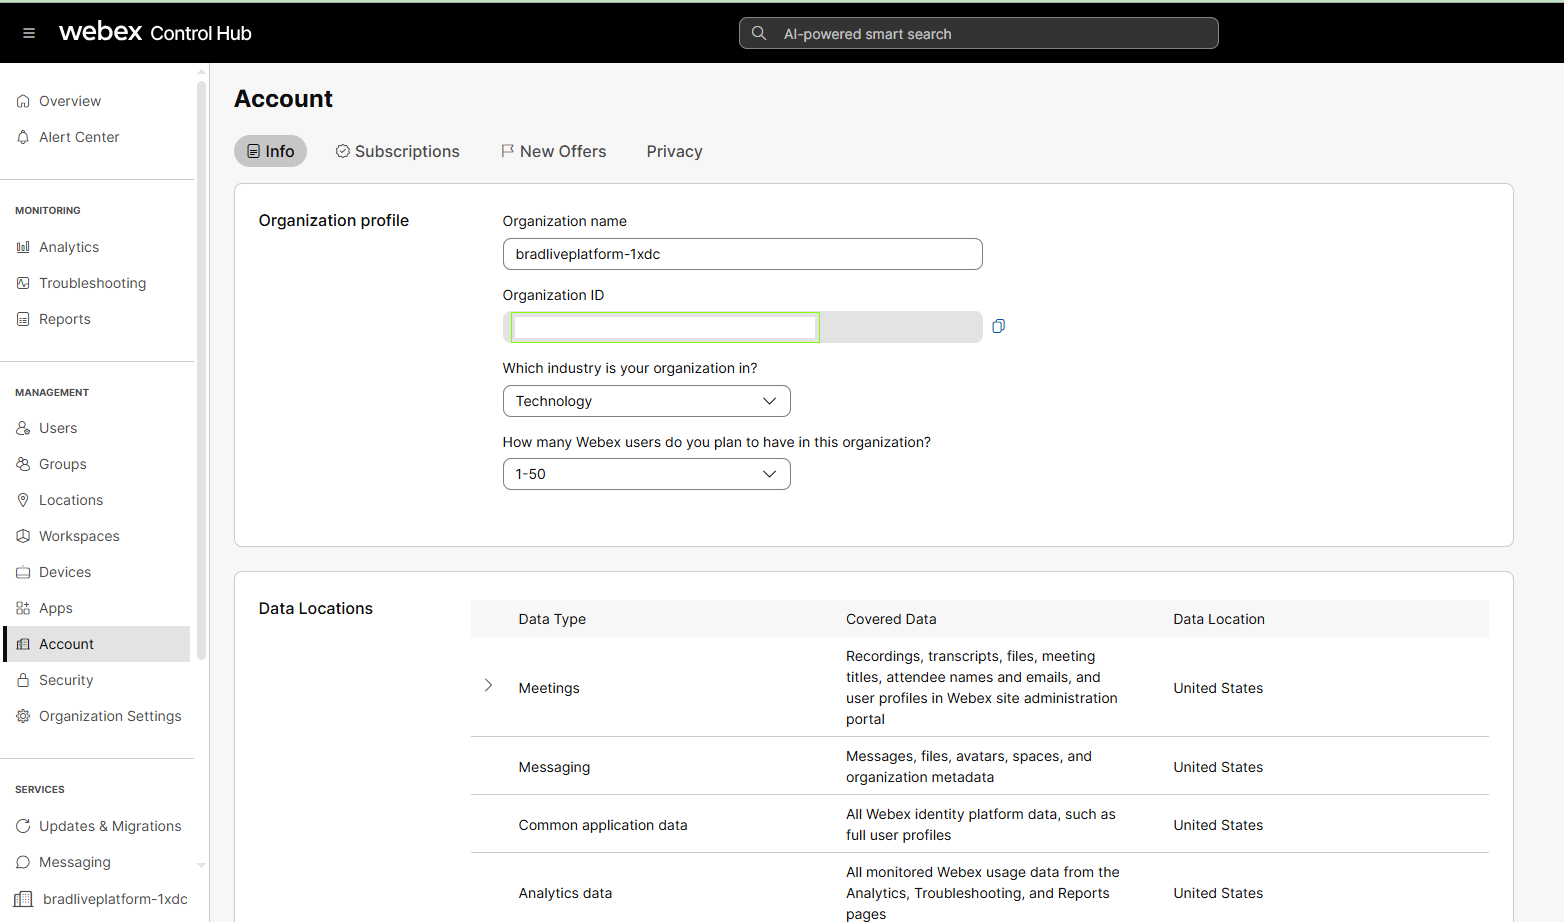Viewport: 1564px width, 922px height.
Task: Switch to the Privacy tab
Action: 674,151
